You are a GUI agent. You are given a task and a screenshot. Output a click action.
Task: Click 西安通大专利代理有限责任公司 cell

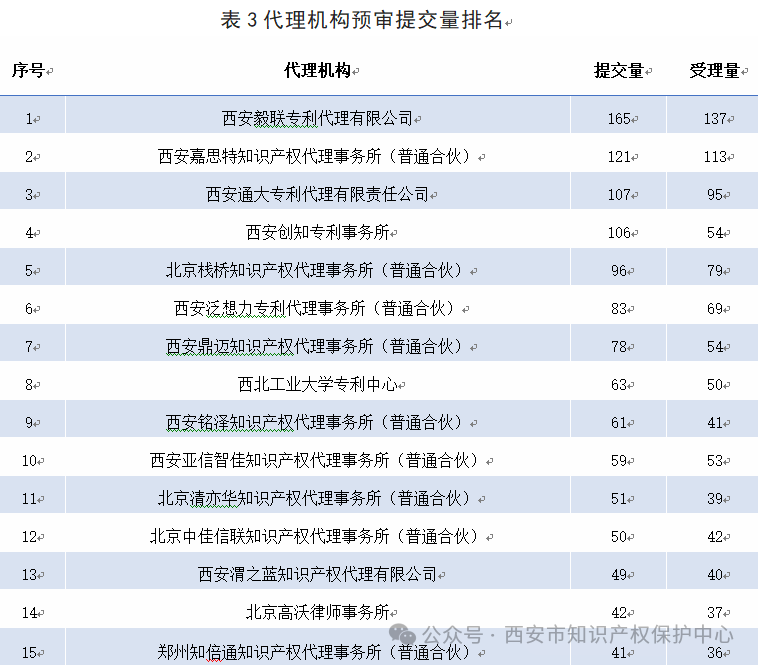pyautogui.click(x=317, y=195)
